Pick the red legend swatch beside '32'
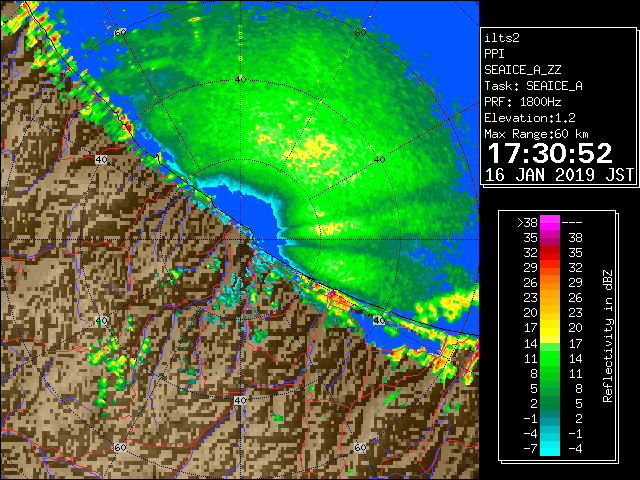The height and width of the screenshot is (480, 640). (550, 253)
